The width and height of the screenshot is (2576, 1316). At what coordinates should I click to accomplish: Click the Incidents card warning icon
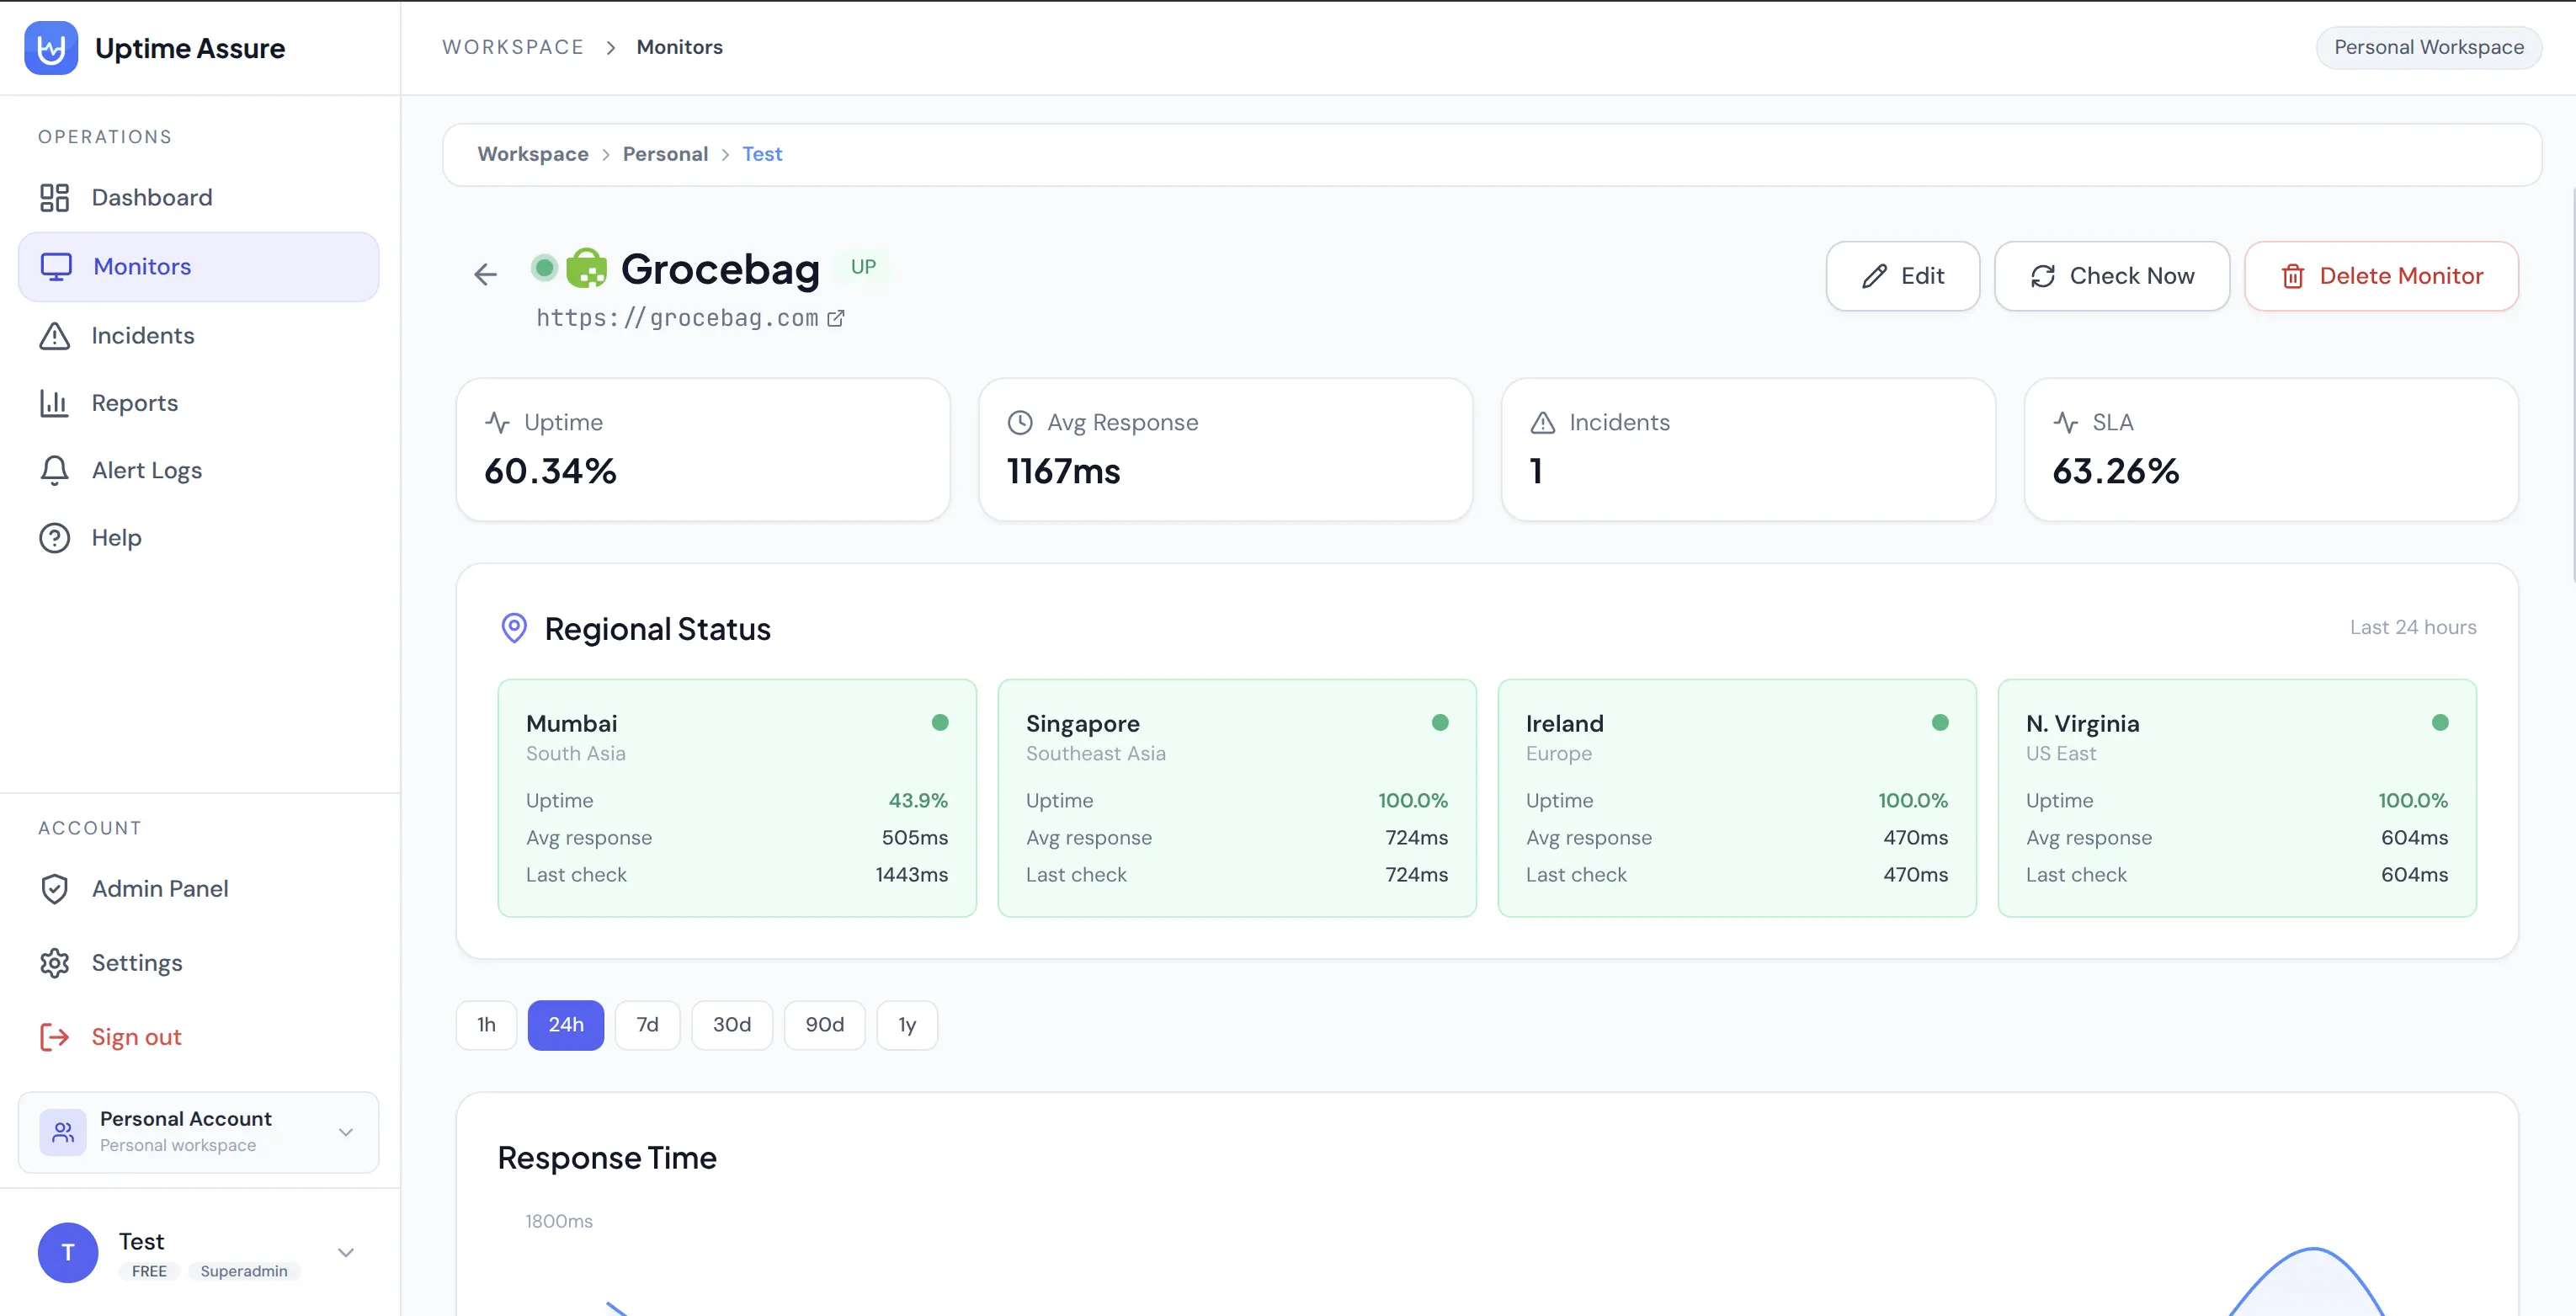[1543, 422]
